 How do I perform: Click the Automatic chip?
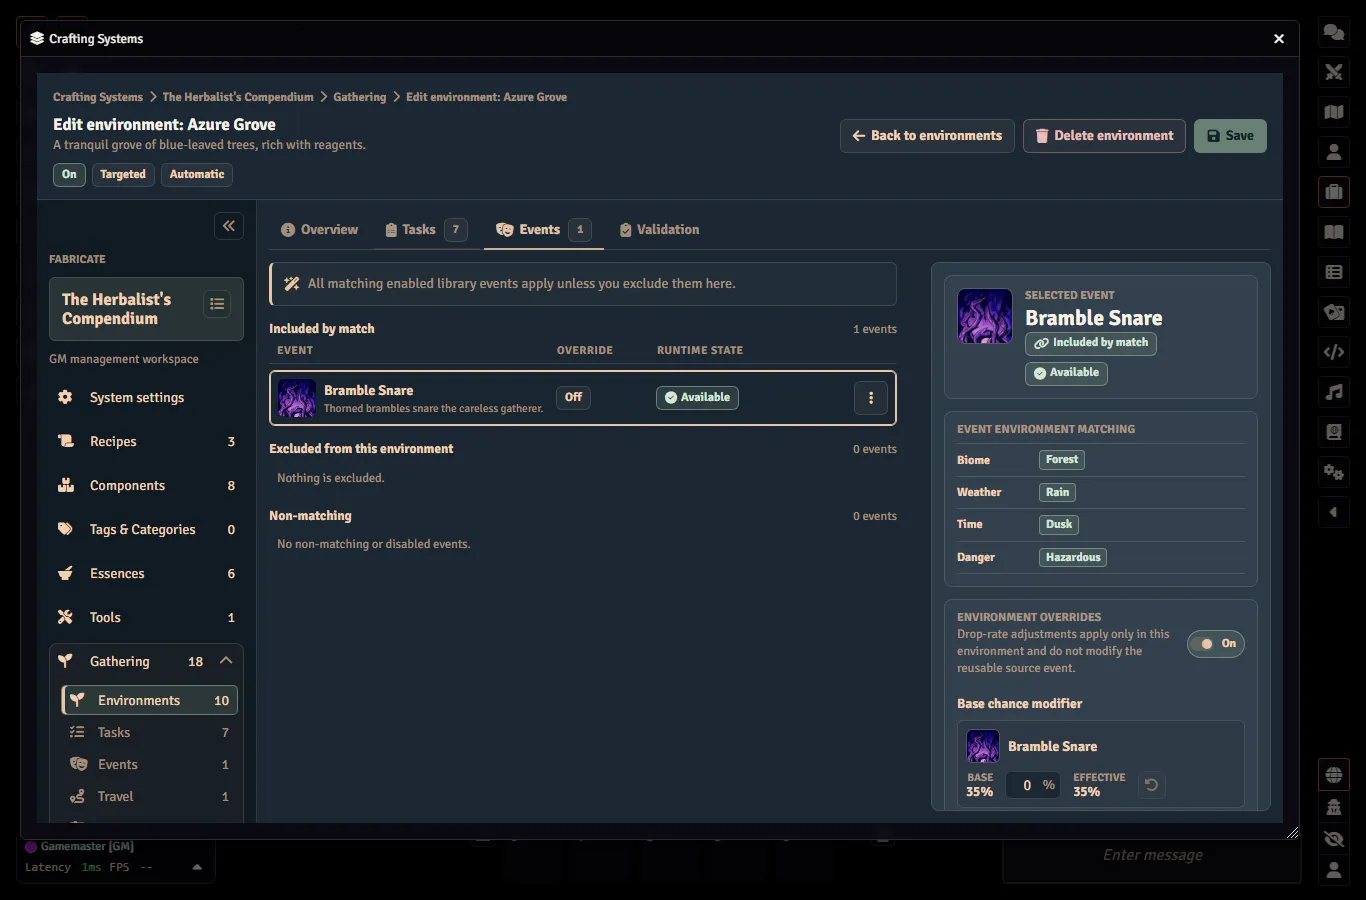point(197,174)
